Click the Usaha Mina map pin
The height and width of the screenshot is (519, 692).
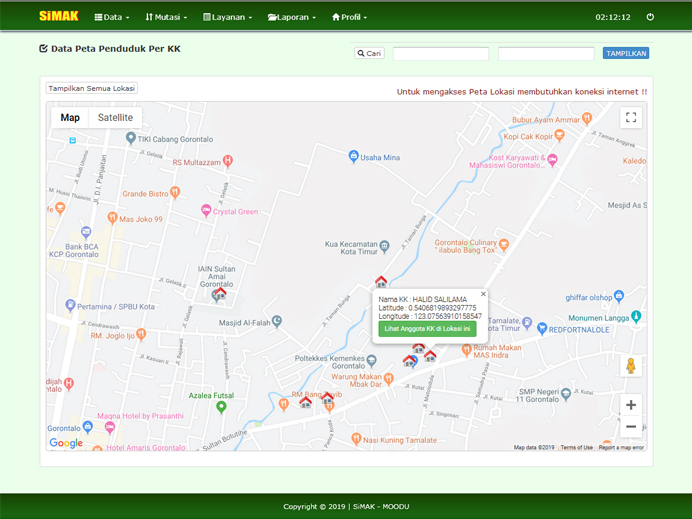coord(353,156)
